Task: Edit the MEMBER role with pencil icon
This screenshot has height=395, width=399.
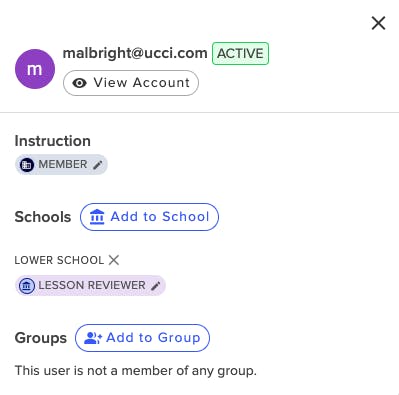Action: point(98,165)
